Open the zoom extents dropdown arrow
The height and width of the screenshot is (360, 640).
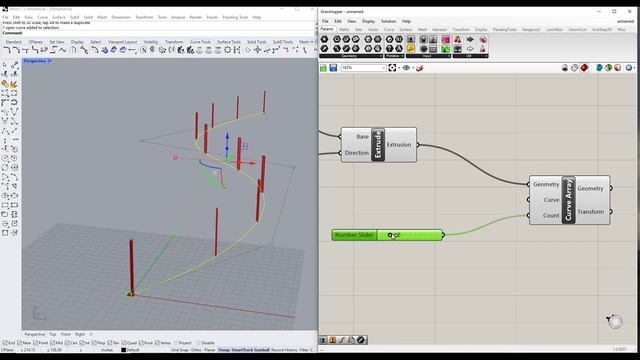point(399,68)
